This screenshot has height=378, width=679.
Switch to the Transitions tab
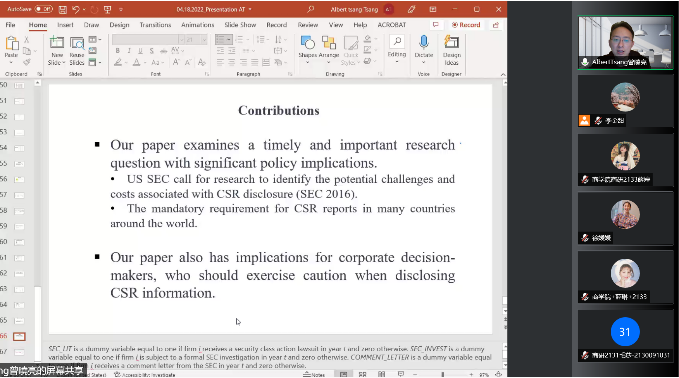click(x=155, y=25)
